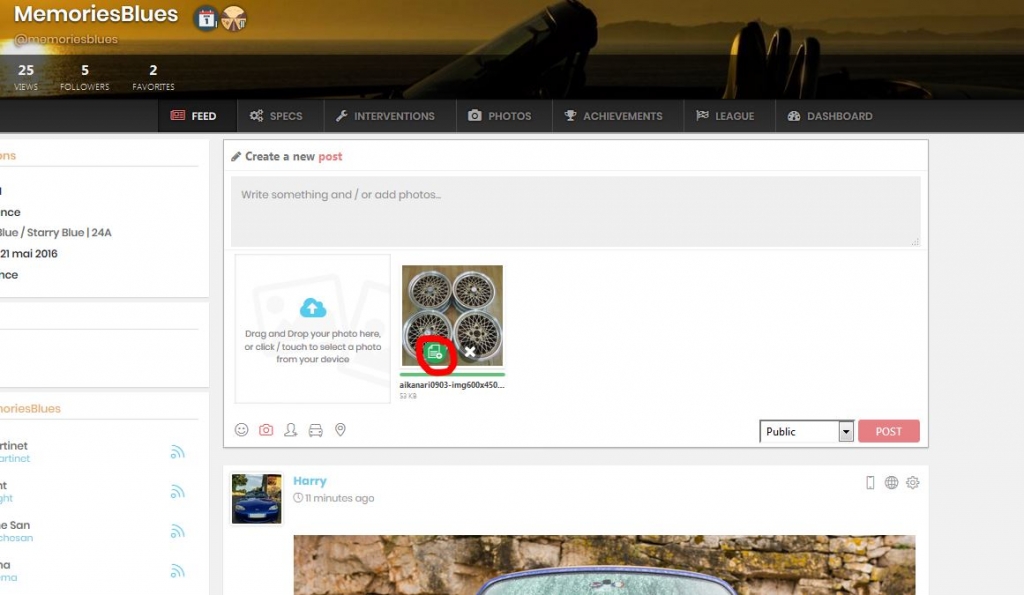
Task: Click the uploaded wheels photo thumbnail
Action: pyautogui.click(x=452, y=315)
